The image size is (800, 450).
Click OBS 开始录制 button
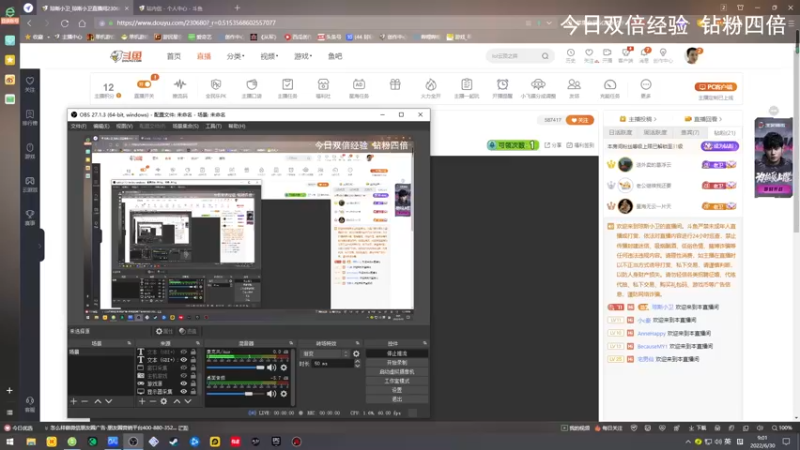tap(397, 363)
